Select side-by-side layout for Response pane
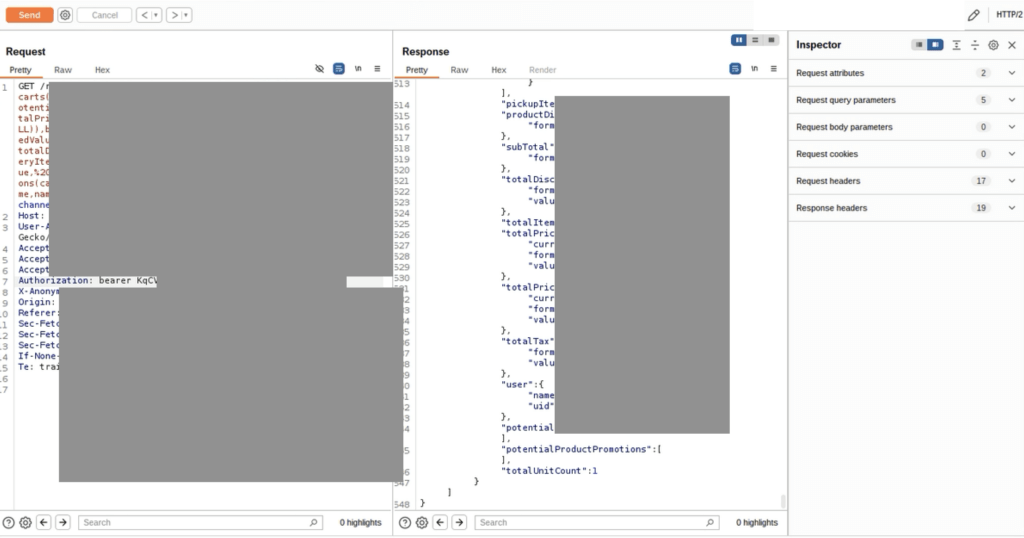The image size is (1024, 538). point(739,40)
